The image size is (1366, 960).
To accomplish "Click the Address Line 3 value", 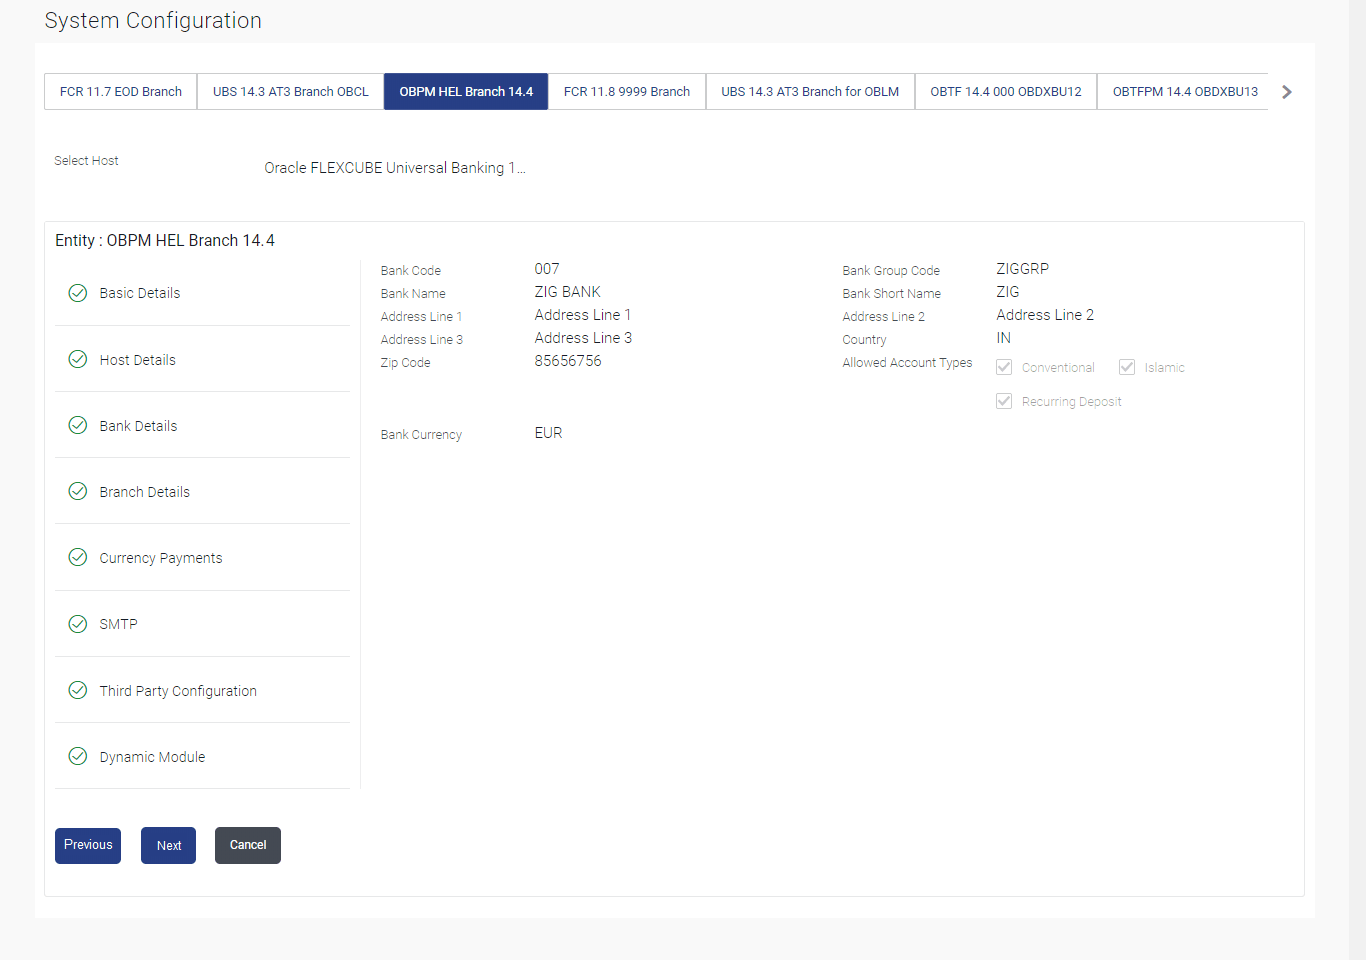I will coord(583,338).
